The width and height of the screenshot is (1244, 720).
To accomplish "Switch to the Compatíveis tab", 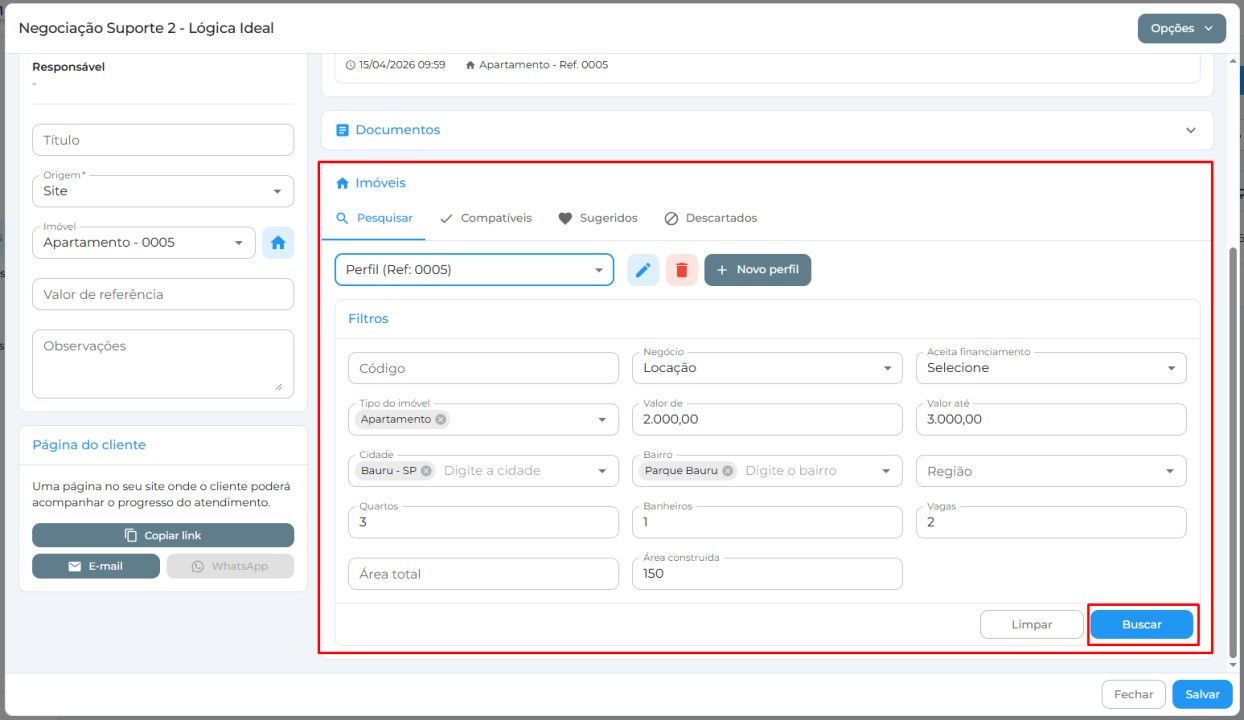I will coord(485,218).
